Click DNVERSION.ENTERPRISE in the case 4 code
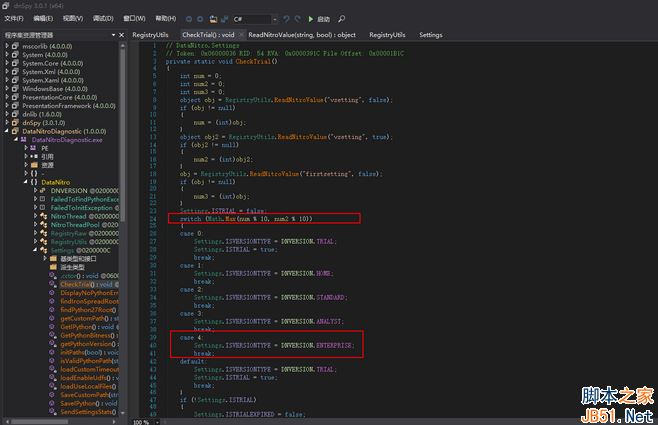This screenshot has height=425, width=658. pyautogui.click(x=316, y=345)
